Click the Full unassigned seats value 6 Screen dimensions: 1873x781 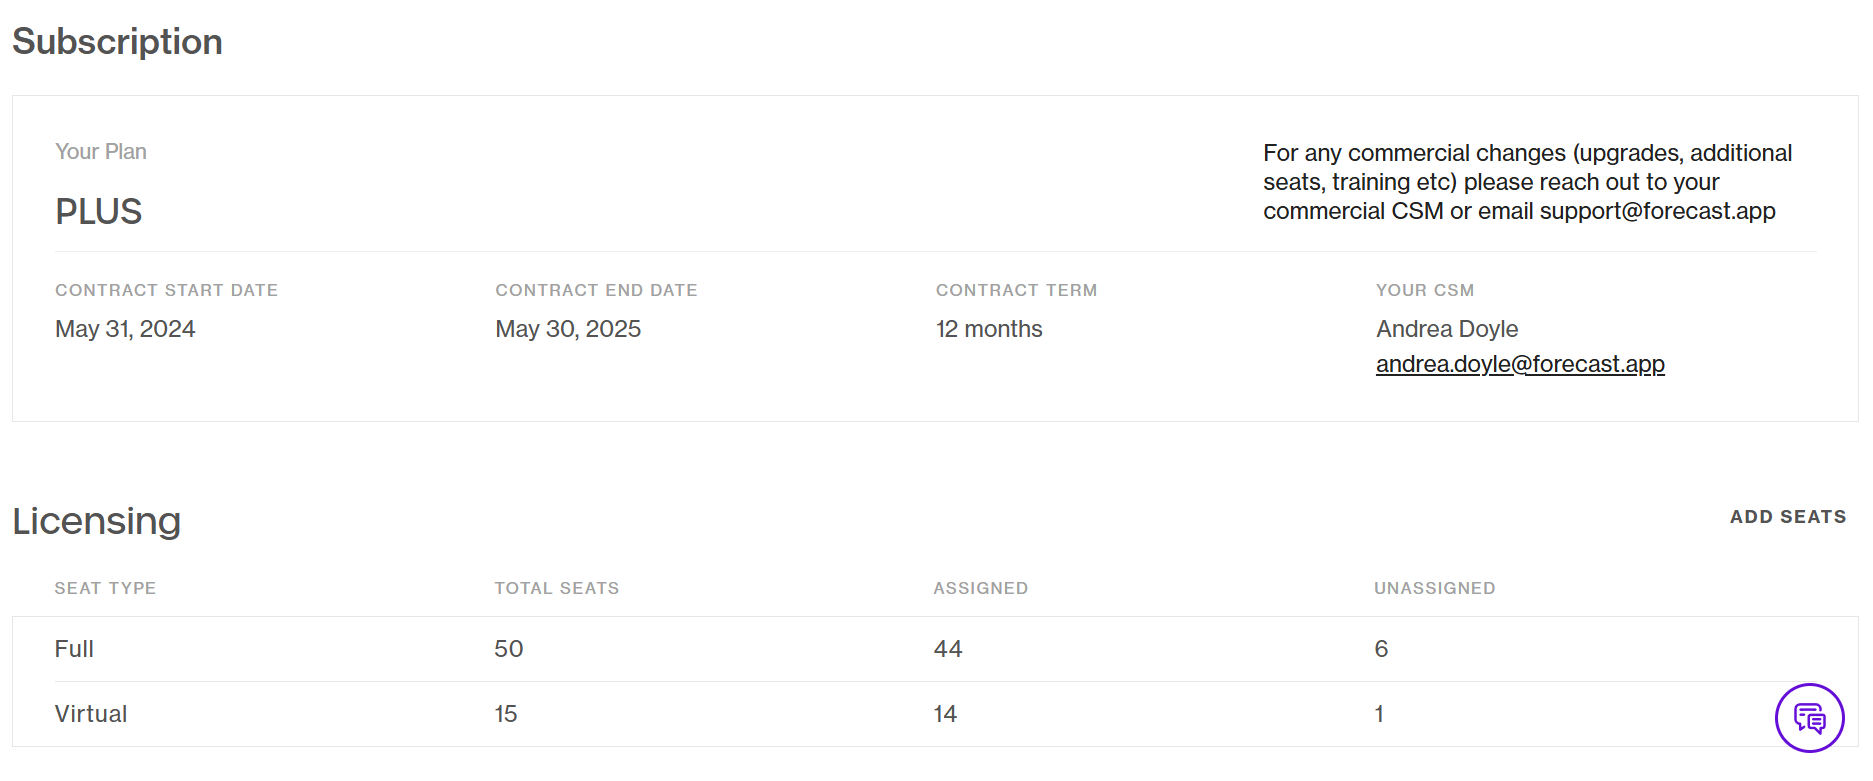pos(1381,649)
